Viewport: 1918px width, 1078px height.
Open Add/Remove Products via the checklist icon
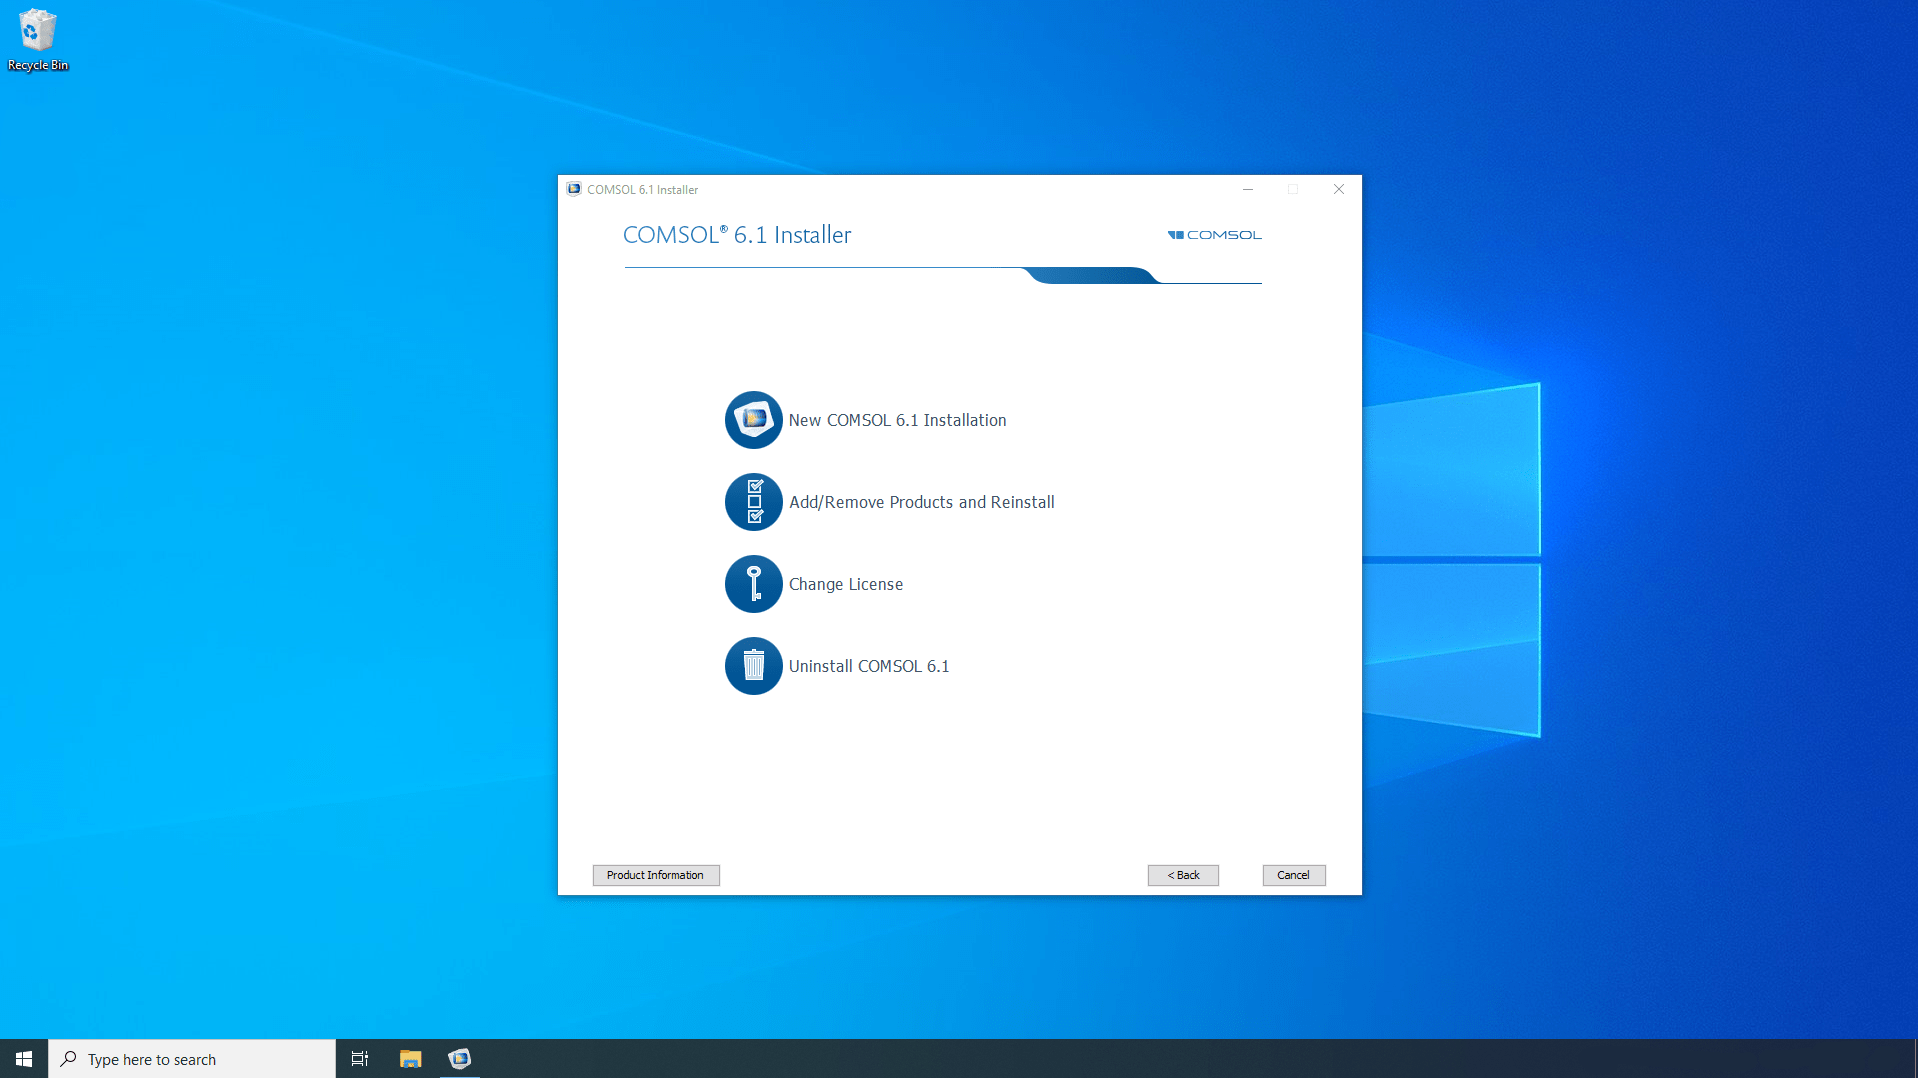click(753, 502)
